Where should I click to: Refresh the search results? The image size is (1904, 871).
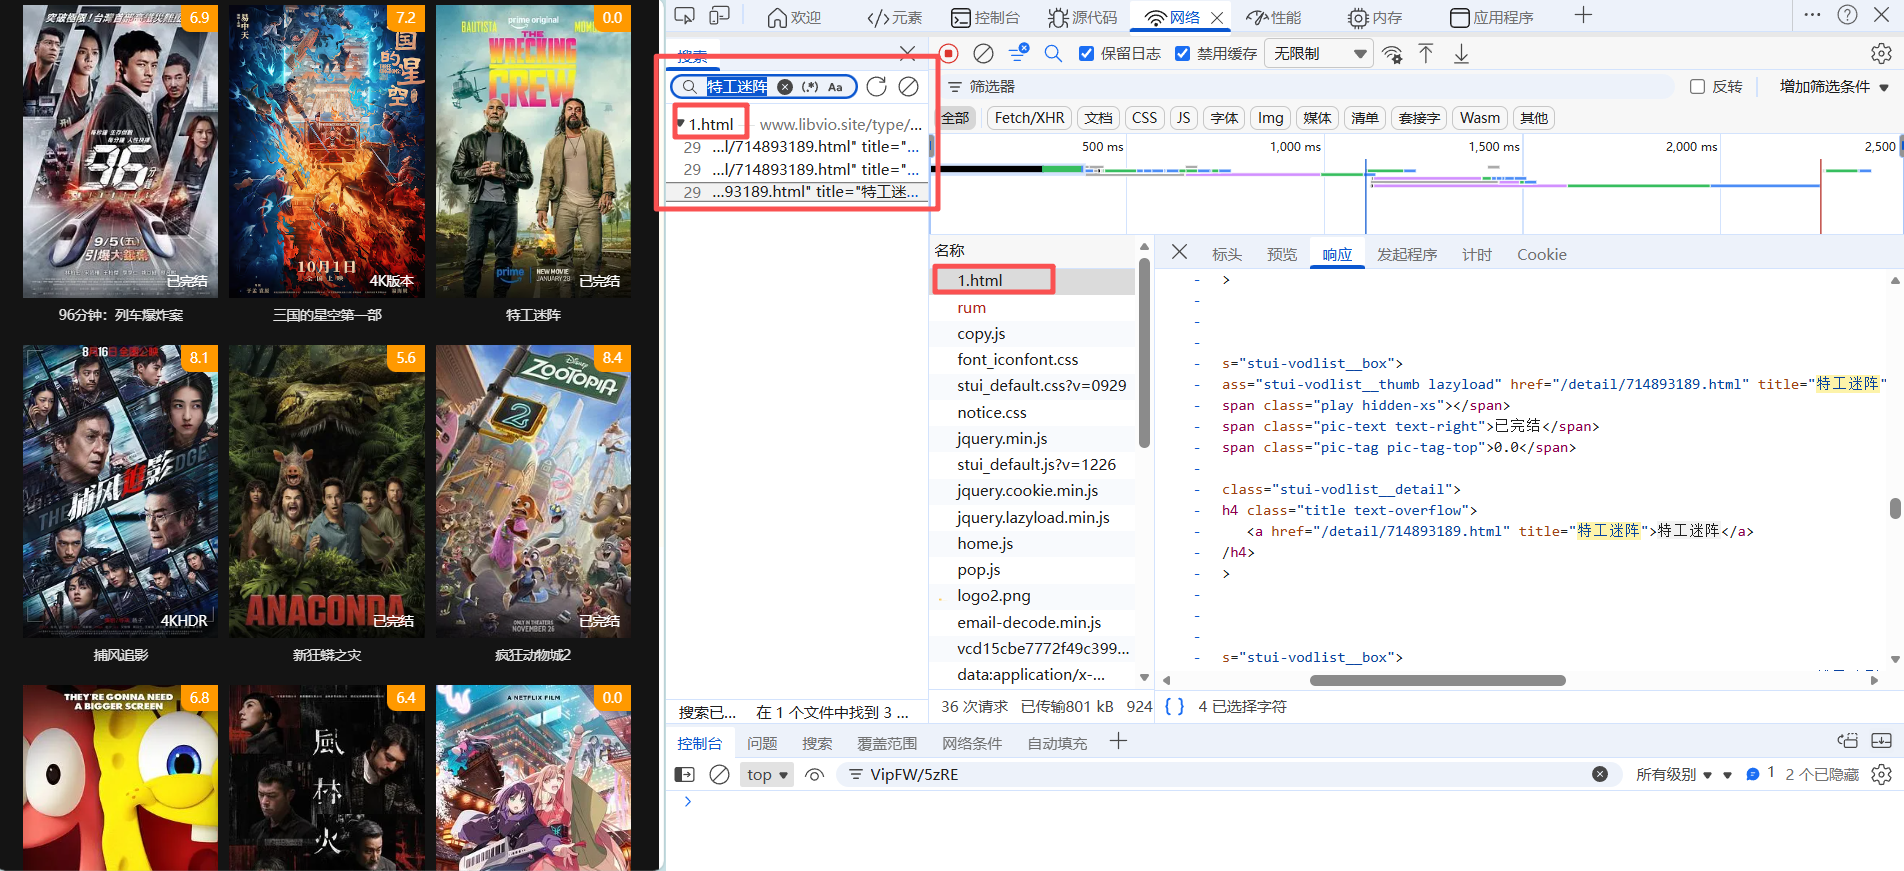coord(877,87)
